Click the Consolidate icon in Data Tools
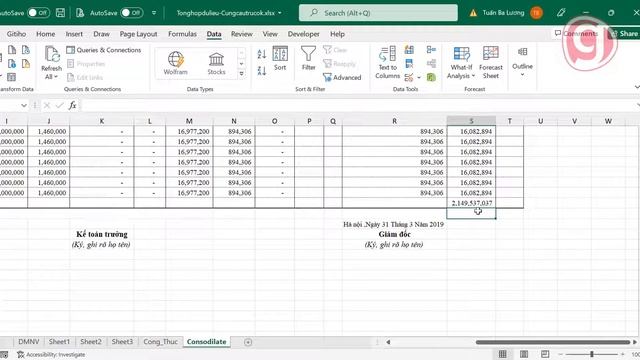Screen dimensions: 640x360 [x=431, y=50]
